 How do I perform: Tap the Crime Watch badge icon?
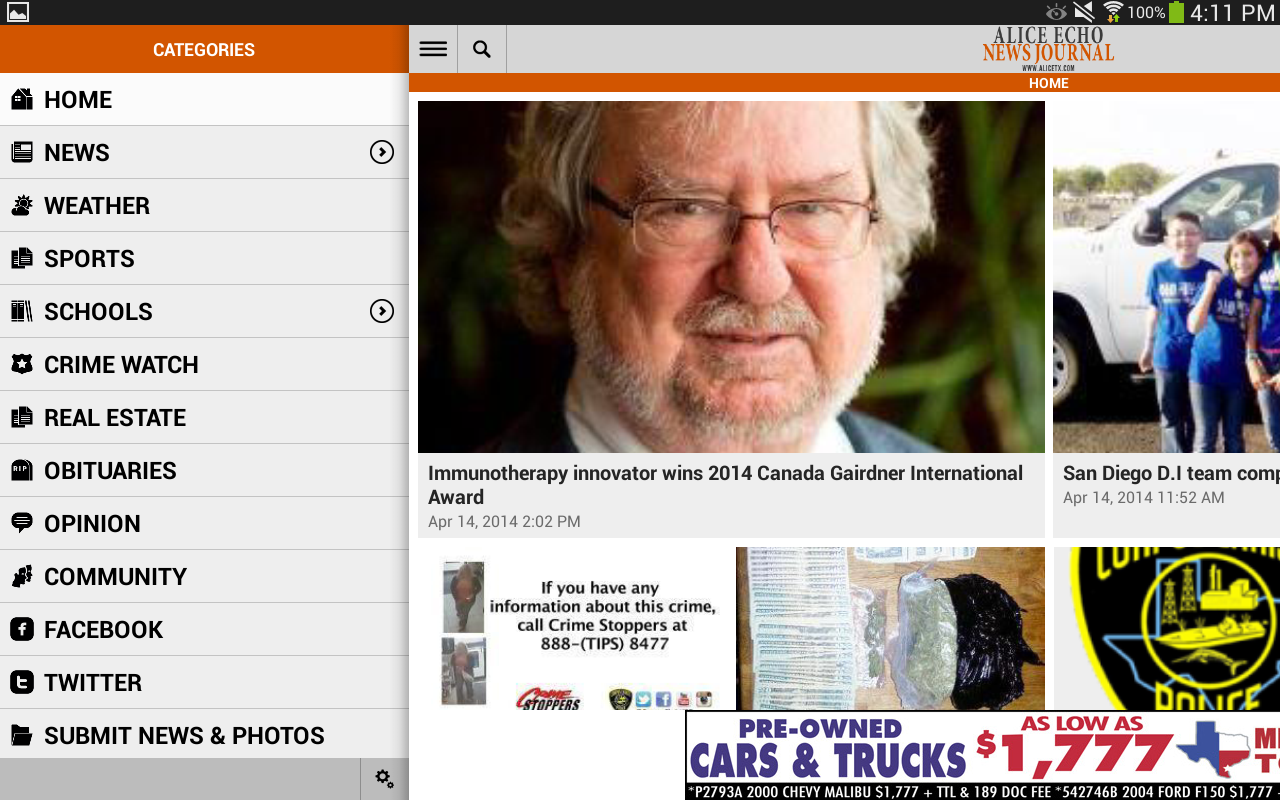click(x=22, y=364)
